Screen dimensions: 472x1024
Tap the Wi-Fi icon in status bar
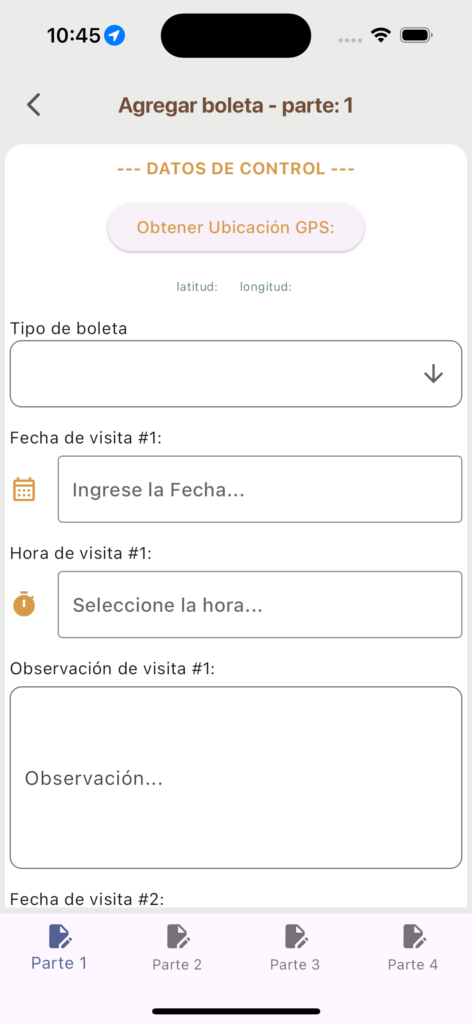pos(380,35)
